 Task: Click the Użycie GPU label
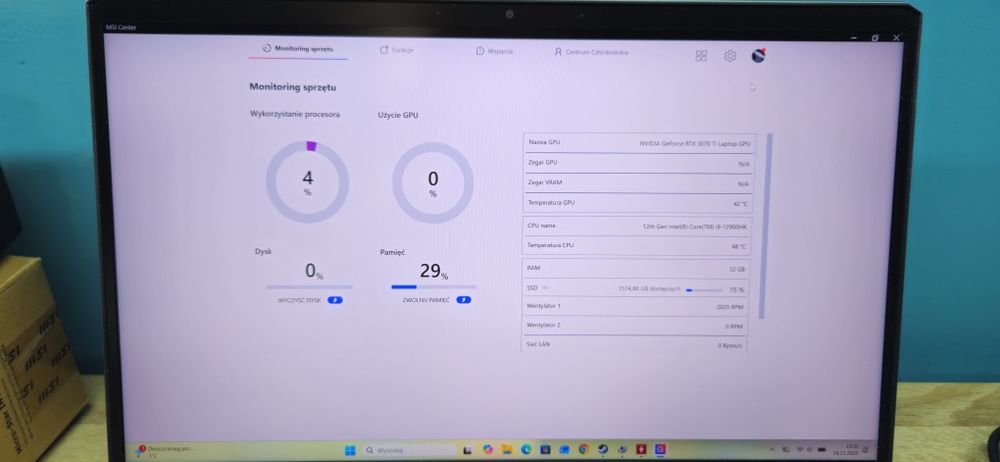point(398,116)
